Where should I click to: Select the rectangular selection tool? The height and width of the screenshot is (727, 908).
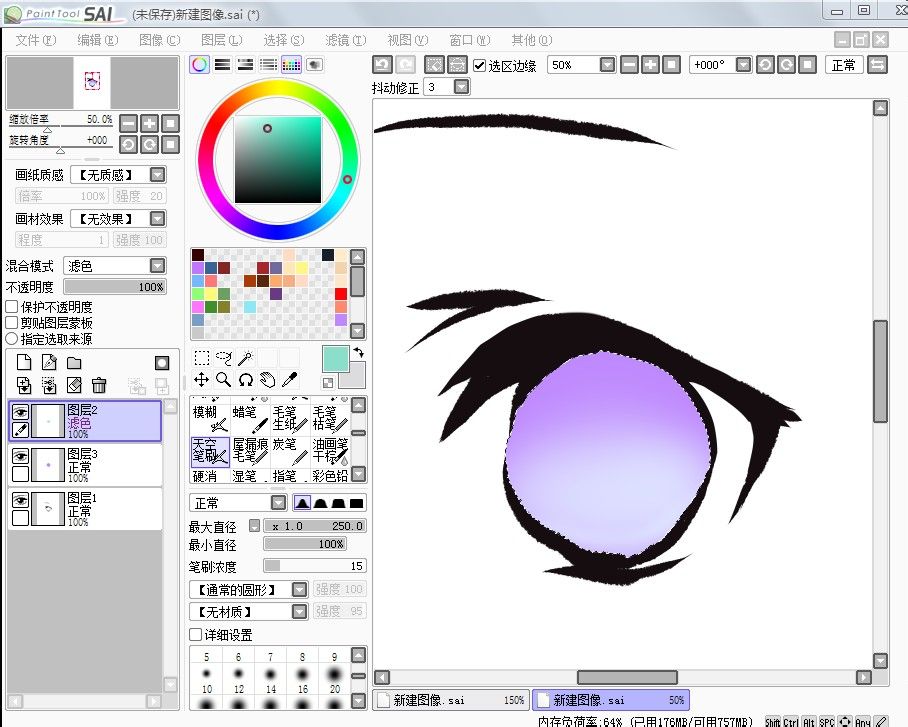[202, 357]
